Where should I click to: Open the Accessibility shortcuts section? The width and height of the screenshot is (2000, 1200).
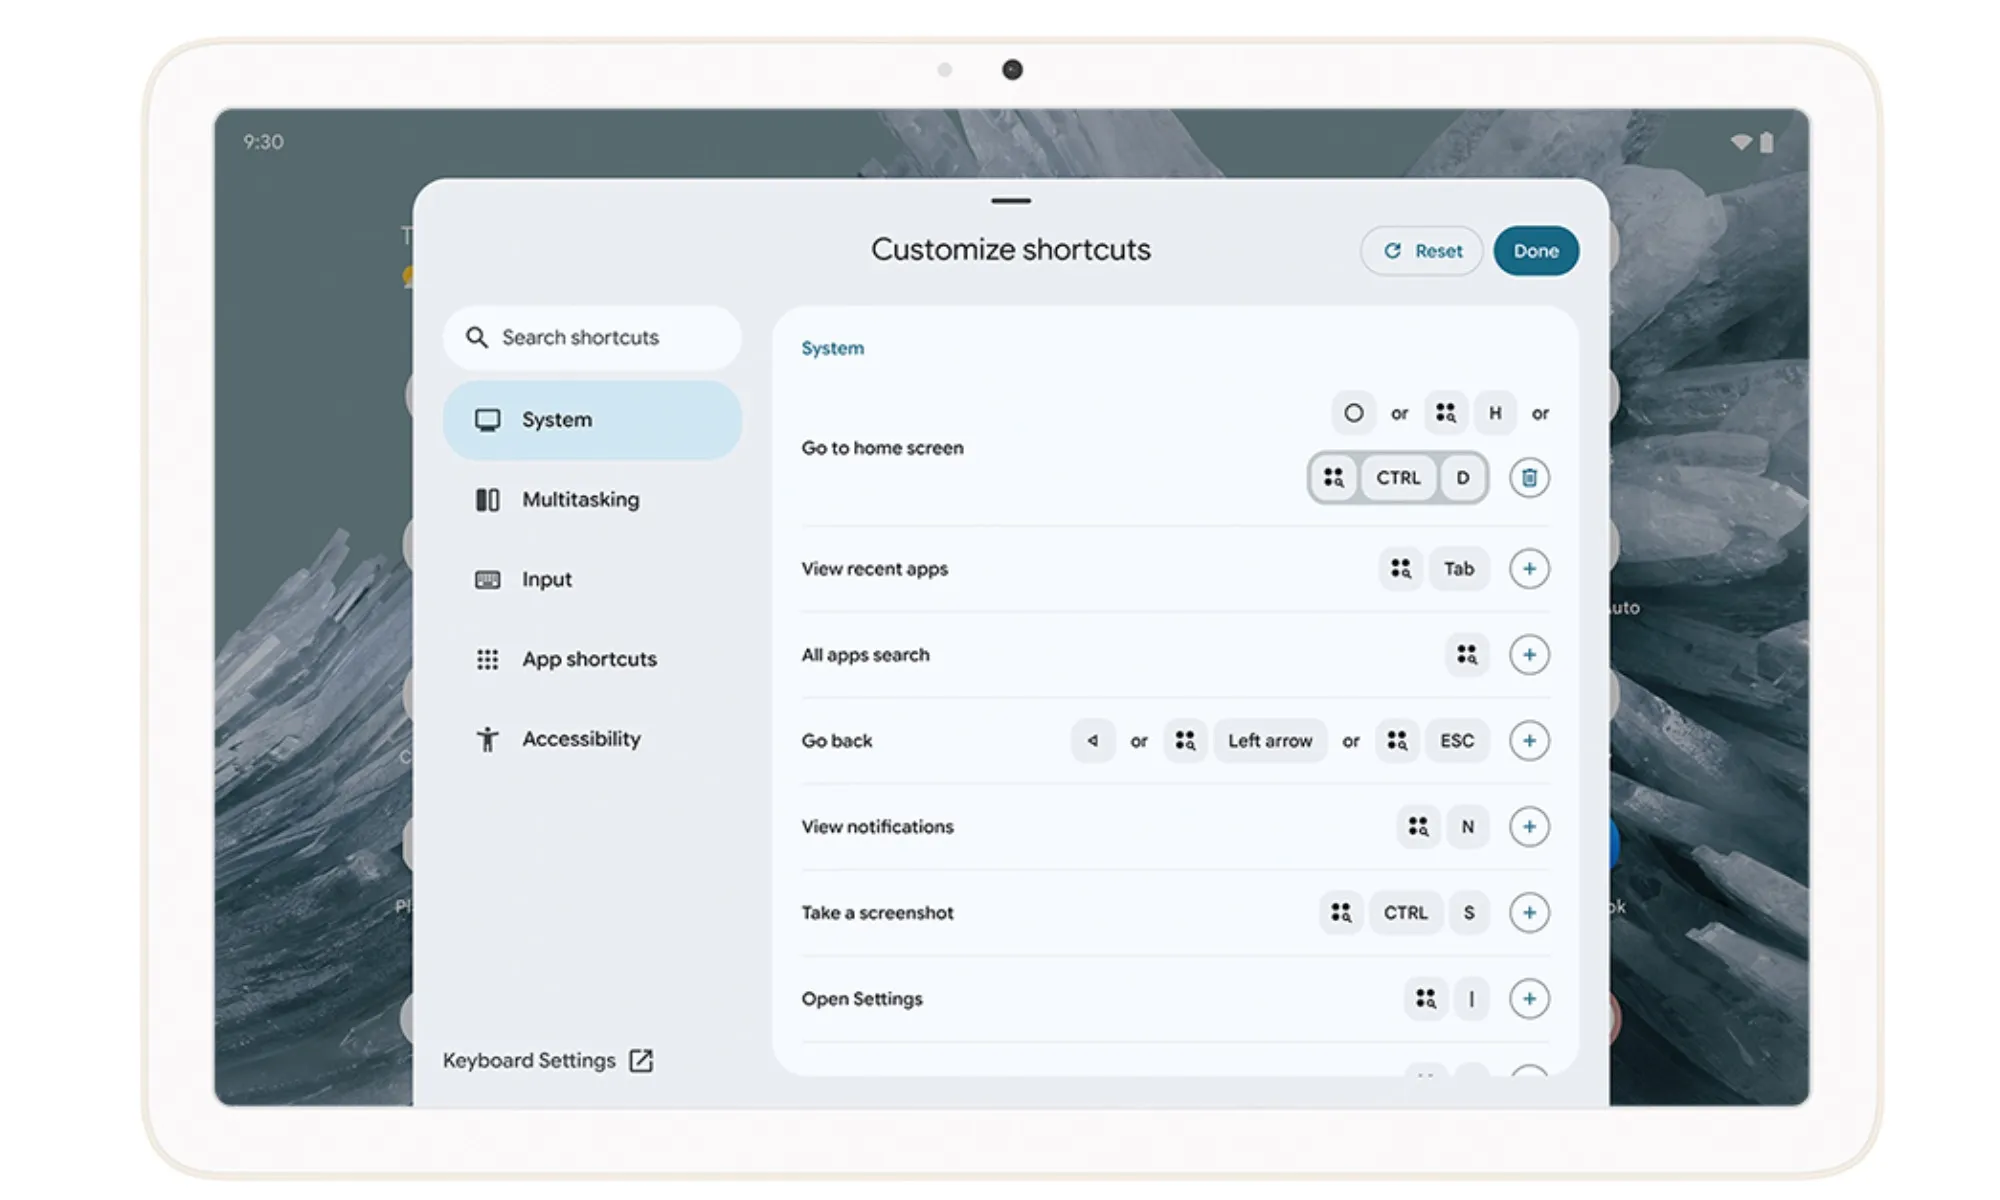[x=581, y=739]
